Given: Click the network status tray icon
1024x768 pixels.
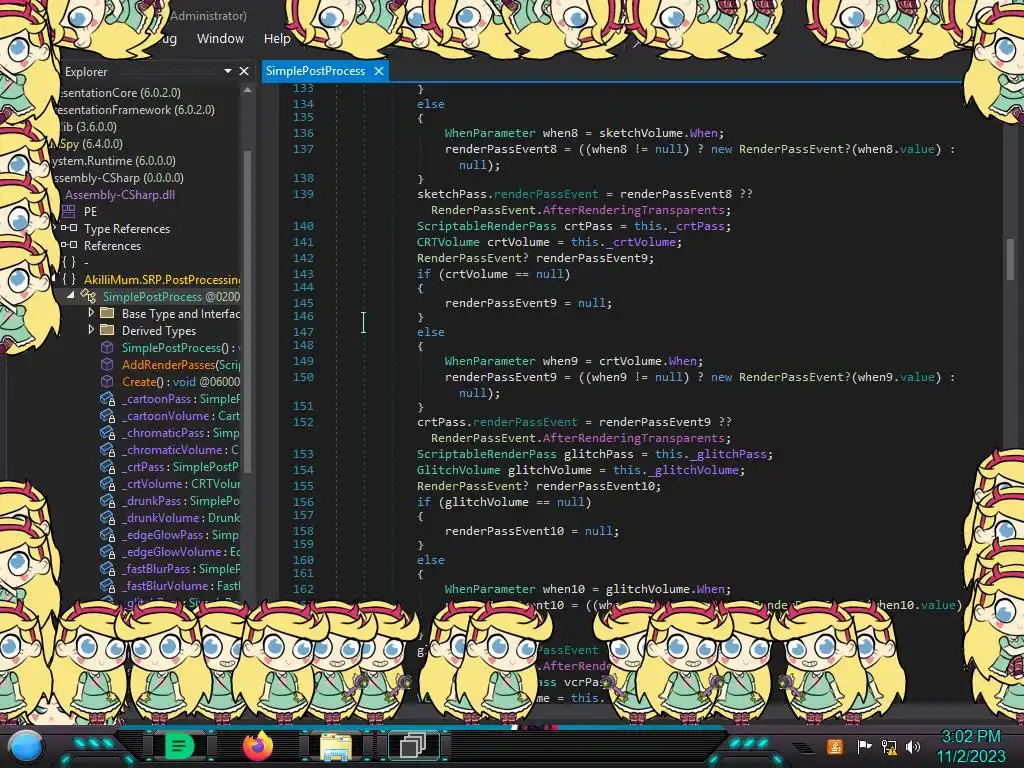Looking at the screenshot, I should click(x=889, y=746).
